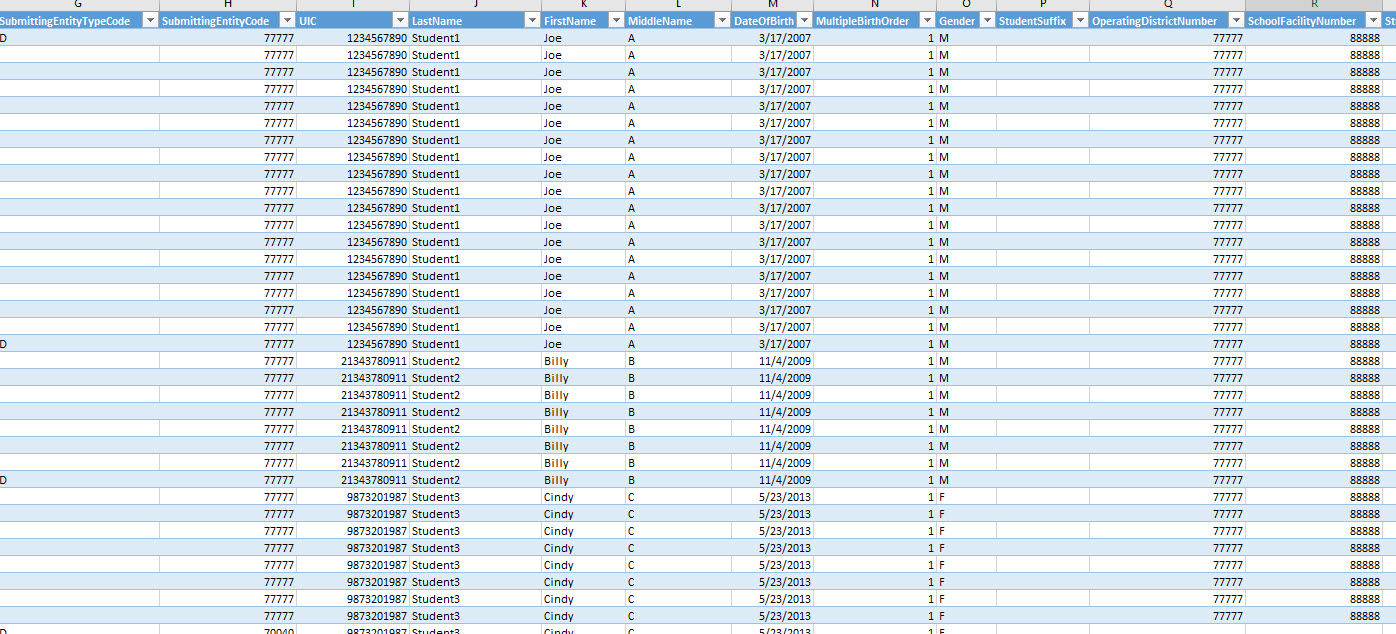The image size is (1396, 634).
Task: Select the MultipleBirthOrder header cell
Action: click(875, 21)
